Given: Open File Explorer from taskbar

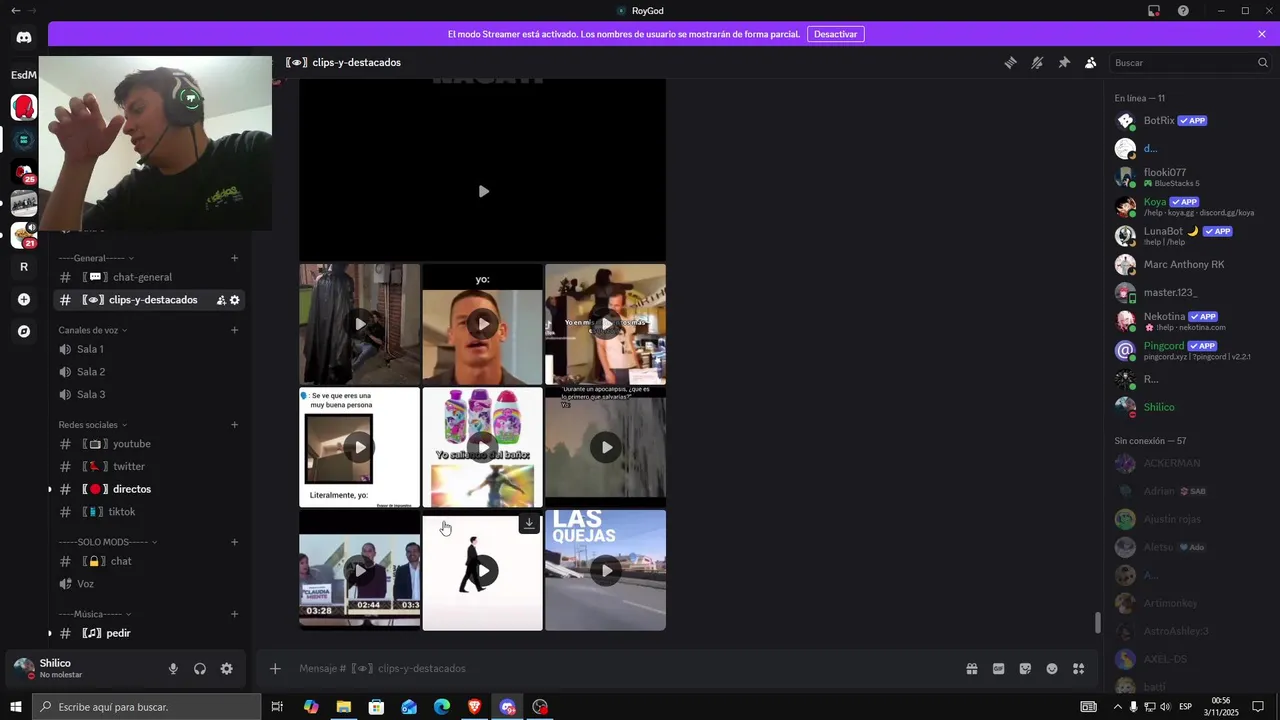Looking at the screenshot, I should 343,707.
